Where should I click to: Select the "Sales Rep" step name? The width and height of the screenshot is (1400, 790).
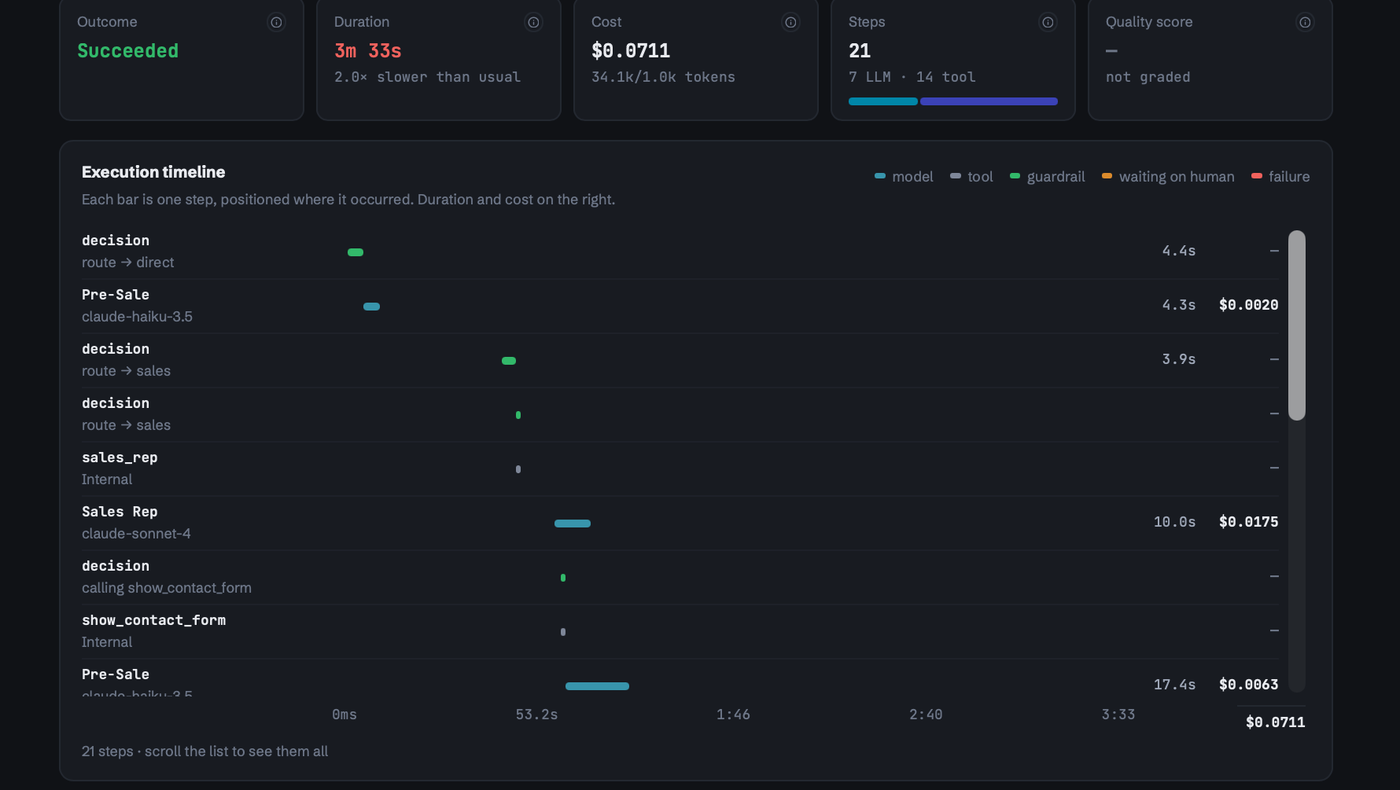120,511
